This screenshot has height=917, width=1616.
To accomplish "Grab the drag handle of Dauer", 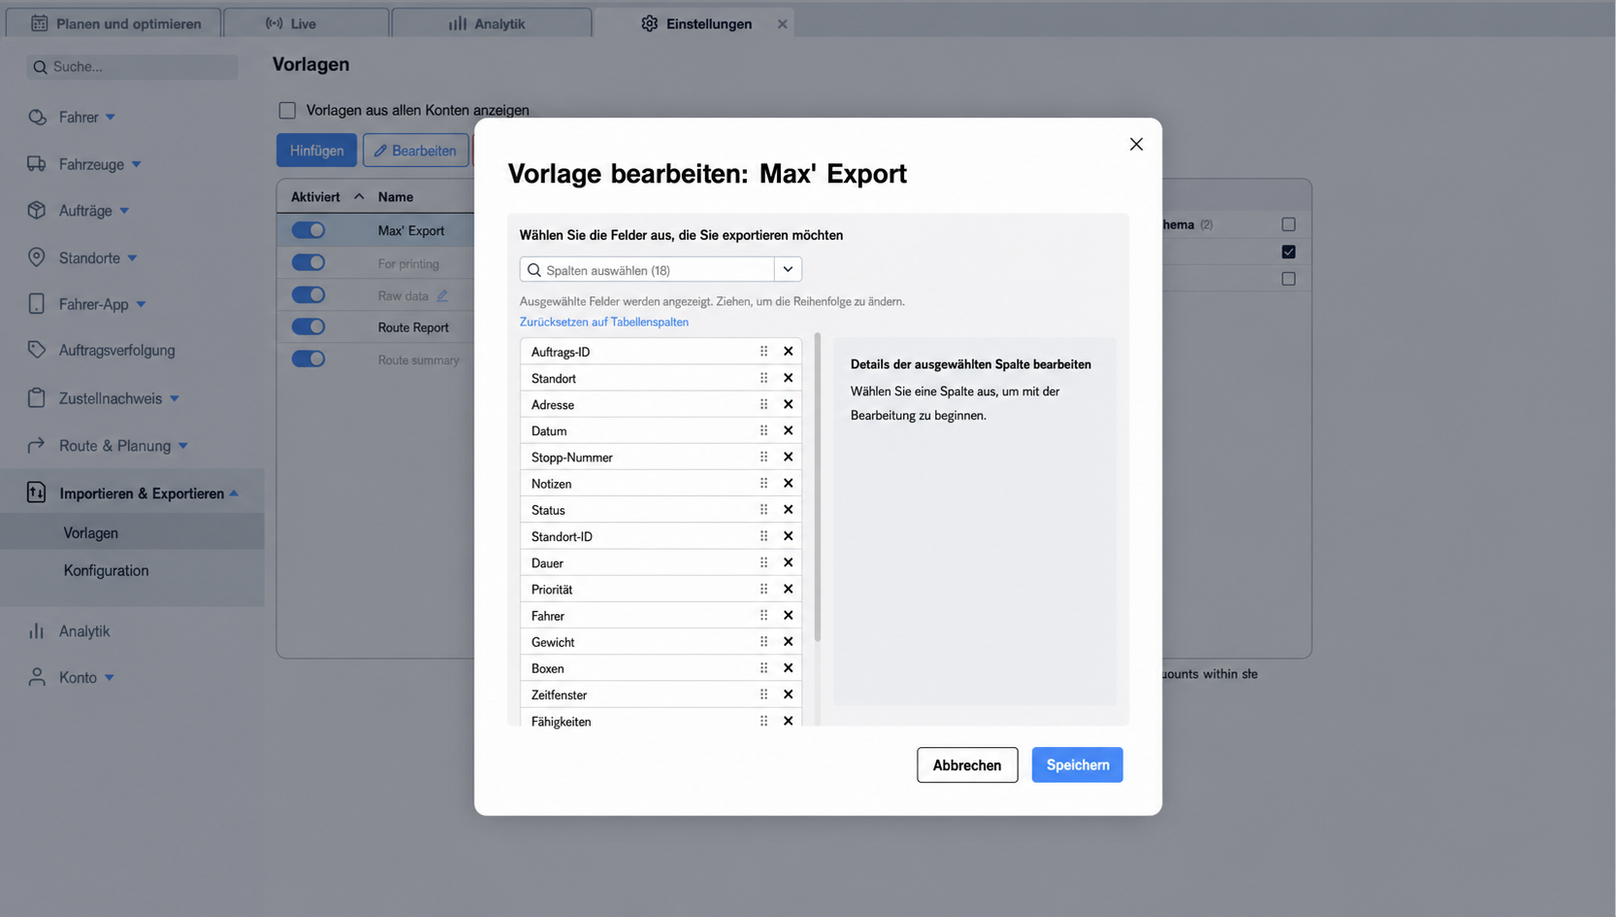I will pos(763,562).
